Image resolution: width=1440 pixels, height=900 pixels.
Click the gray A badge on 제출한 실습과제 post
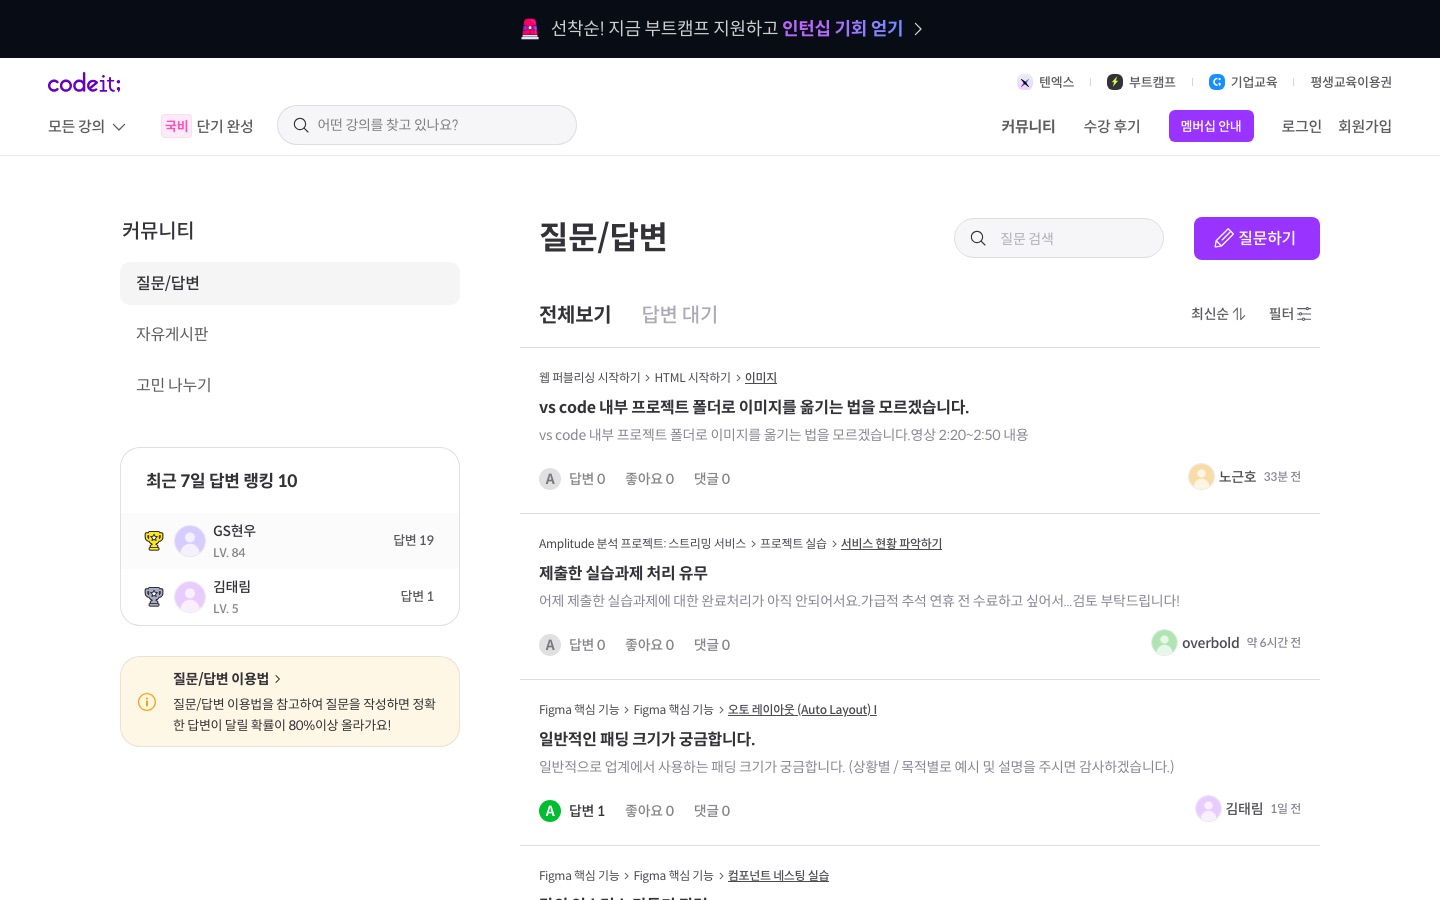pos(550,645)
